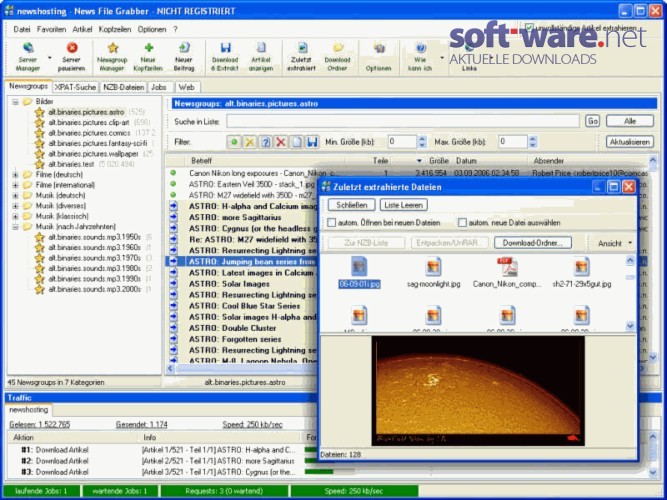
Task: Expand the Filme (international) folder
Action: [15, 185]
